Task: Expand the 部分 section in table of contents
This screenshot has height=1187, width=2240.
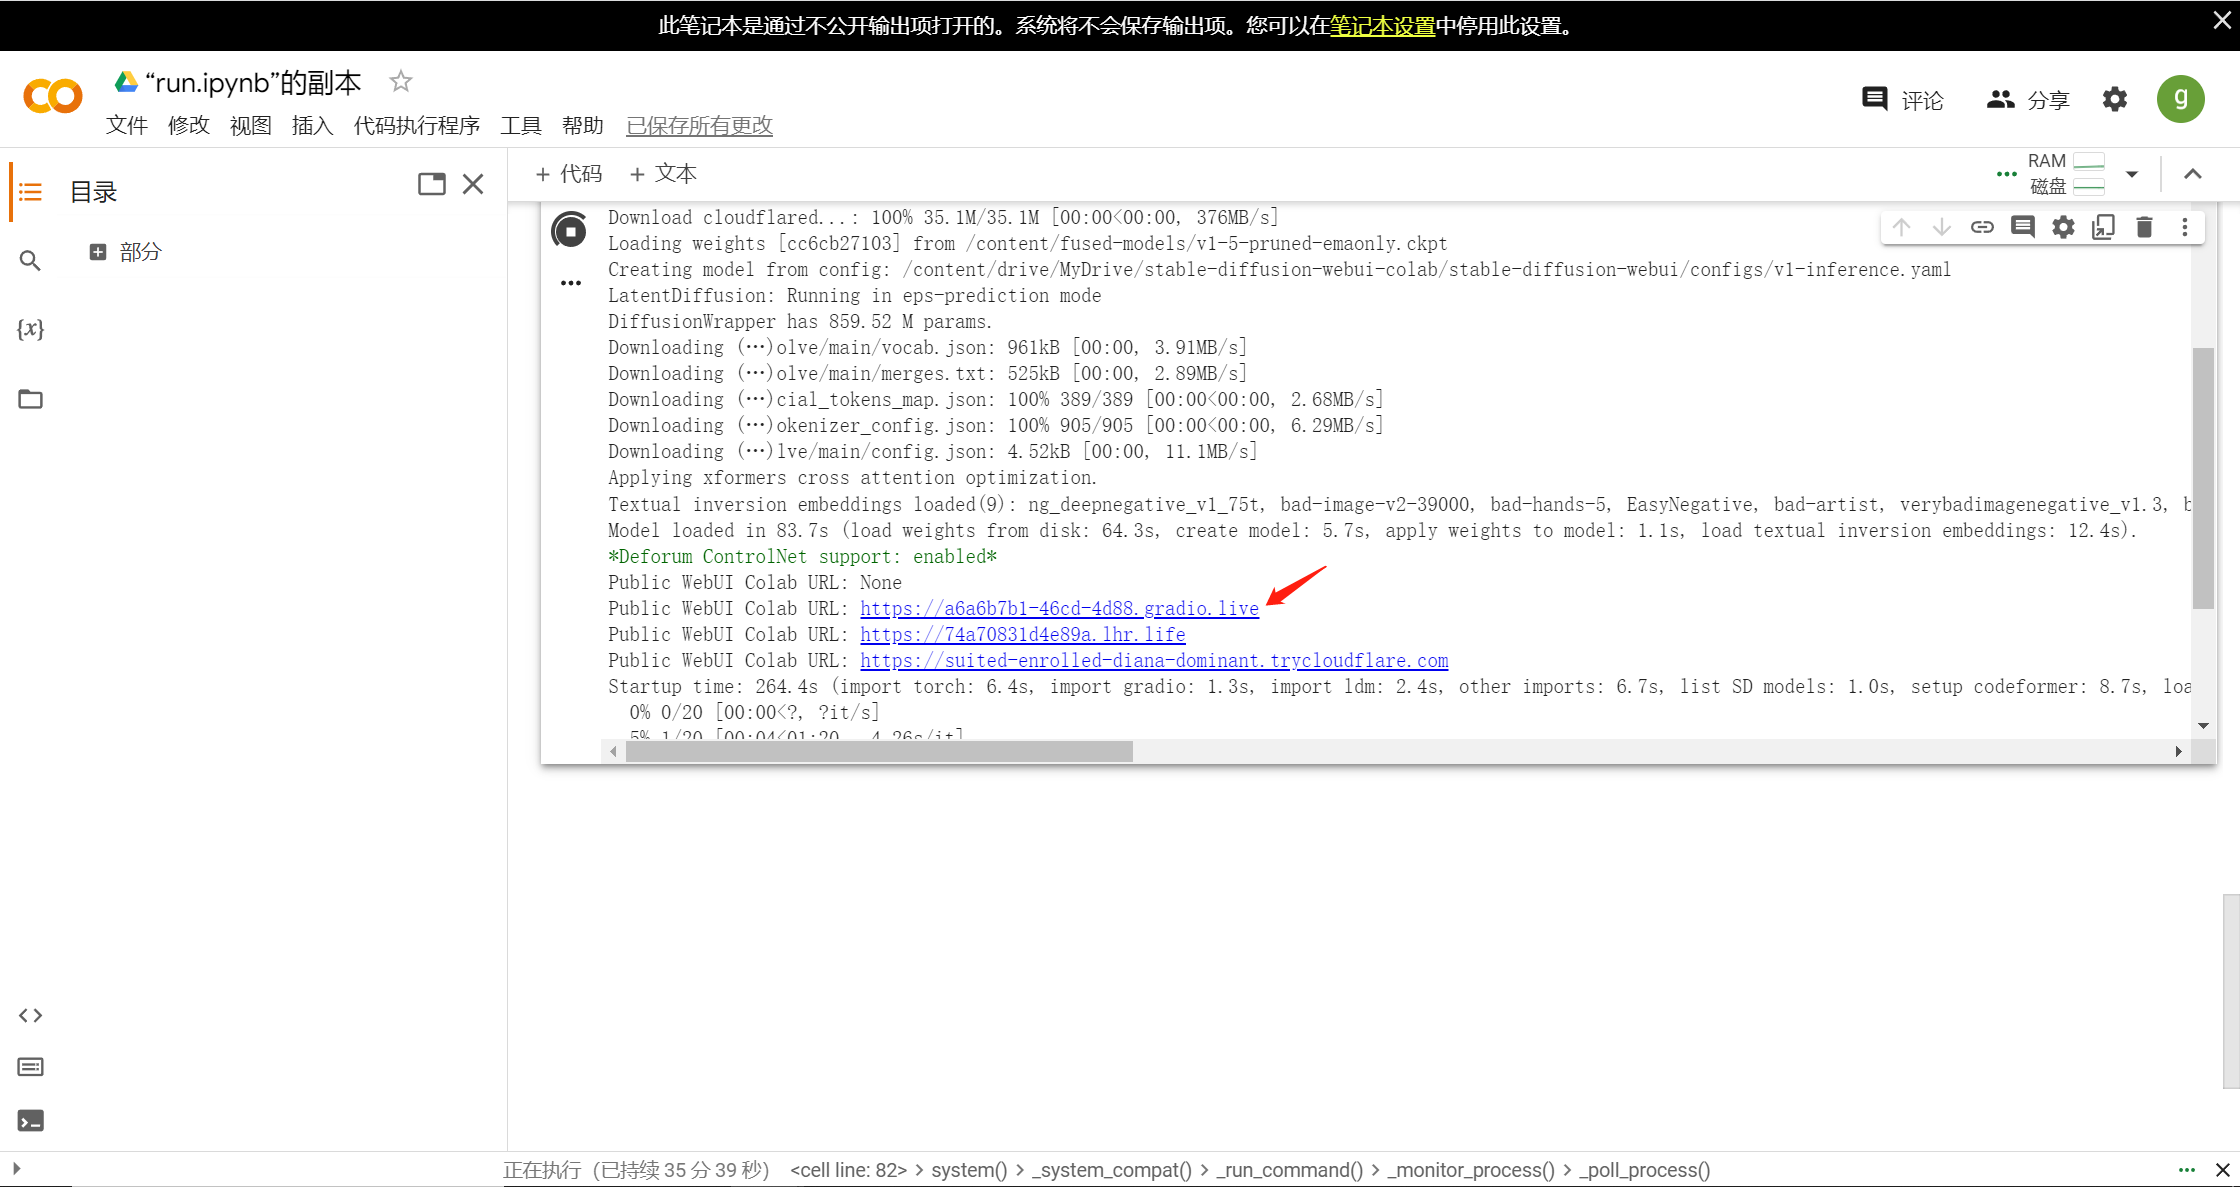Action: [x=98, y=252]
